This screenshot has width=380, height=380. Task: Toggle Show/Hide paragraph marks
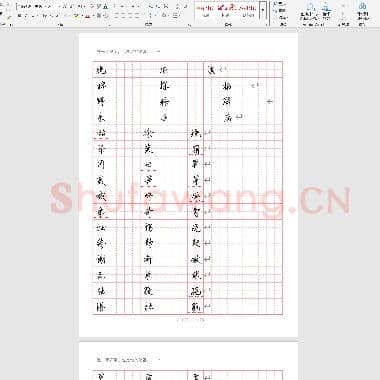[186, 6]
